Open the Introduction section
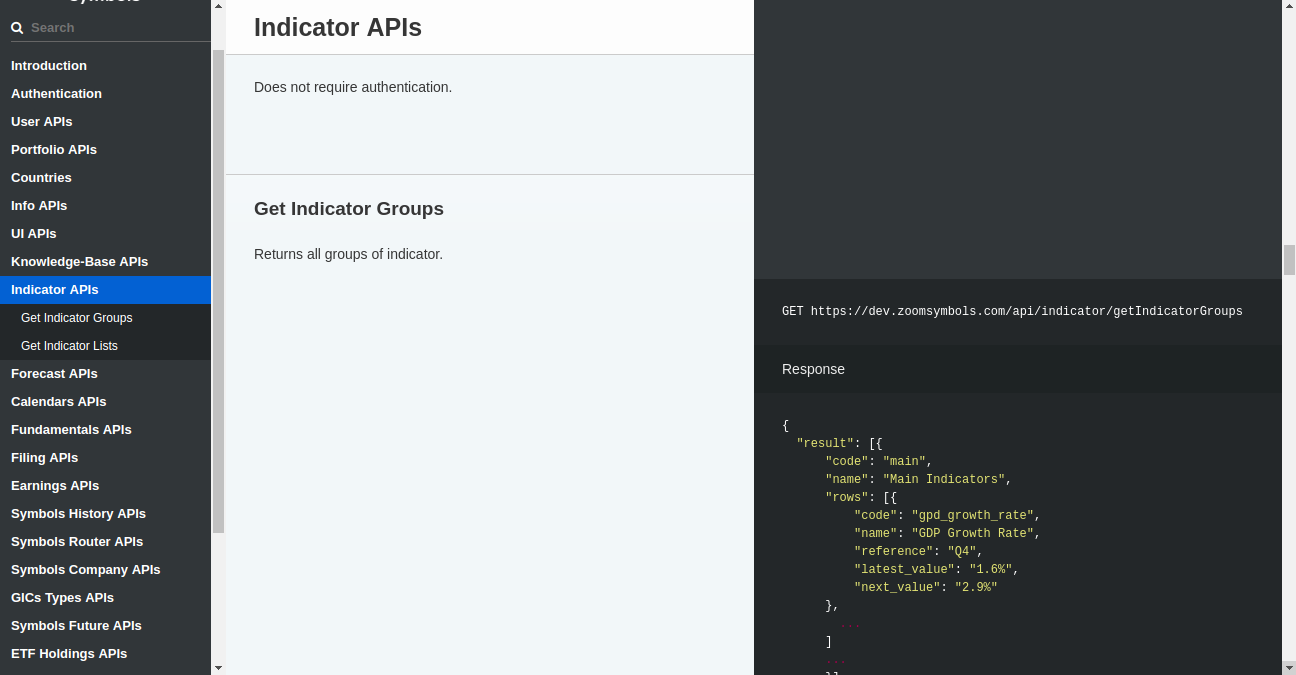1296x675 pixels. point(49,66)
